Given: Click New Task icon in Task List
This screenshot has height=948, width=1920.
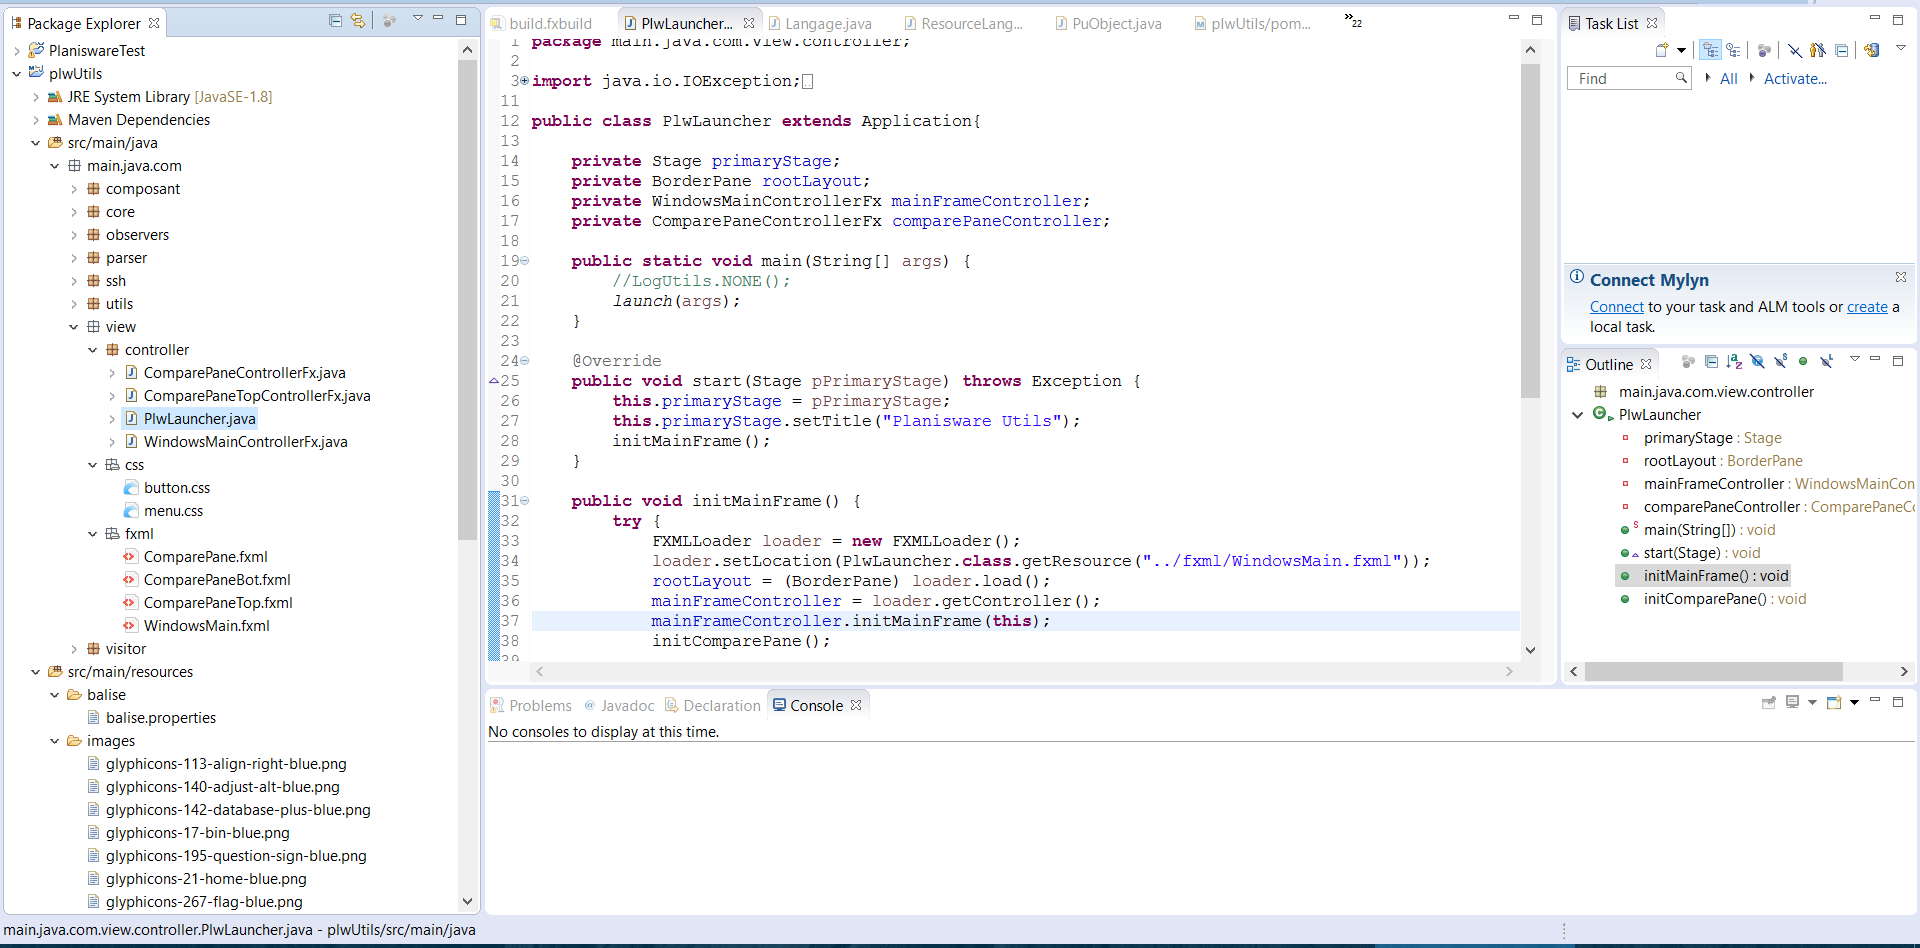Looking at the screenshot, I should tap(1662, 50).
